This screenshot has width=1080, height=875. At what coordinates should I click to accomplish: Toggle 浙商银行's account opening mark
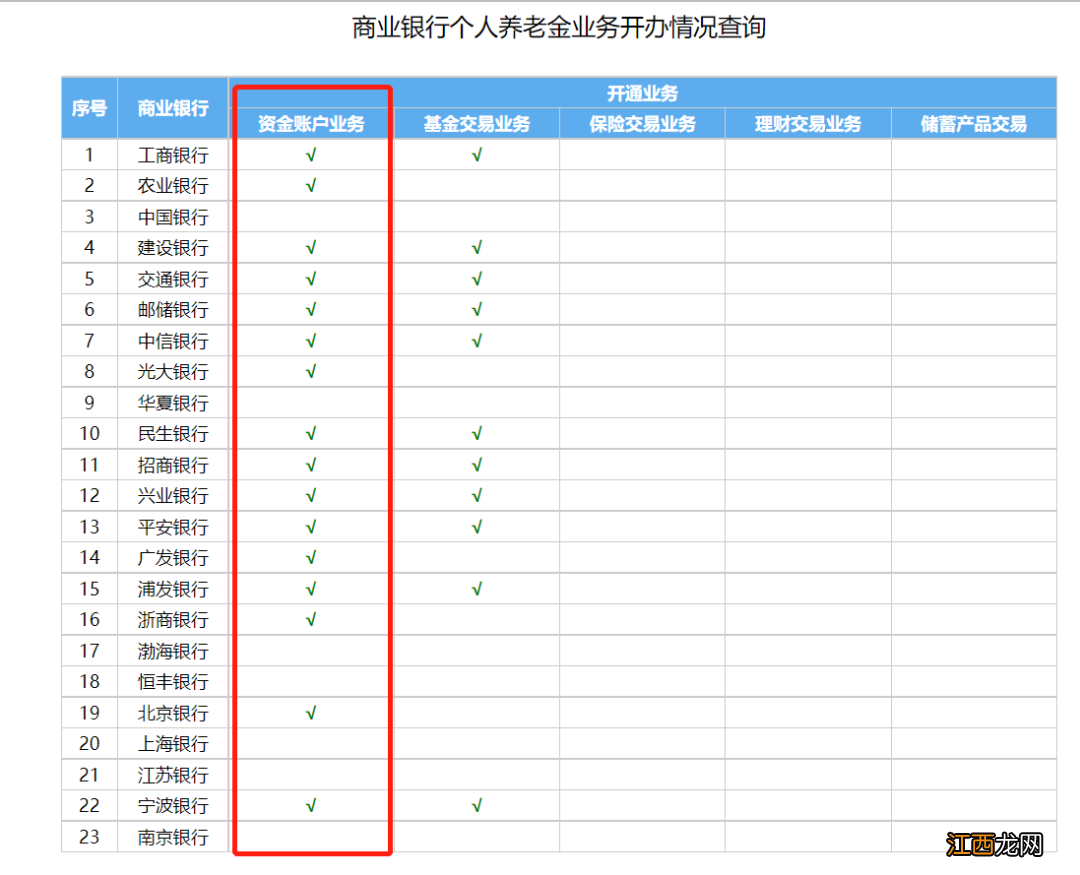tap(311, 619)
